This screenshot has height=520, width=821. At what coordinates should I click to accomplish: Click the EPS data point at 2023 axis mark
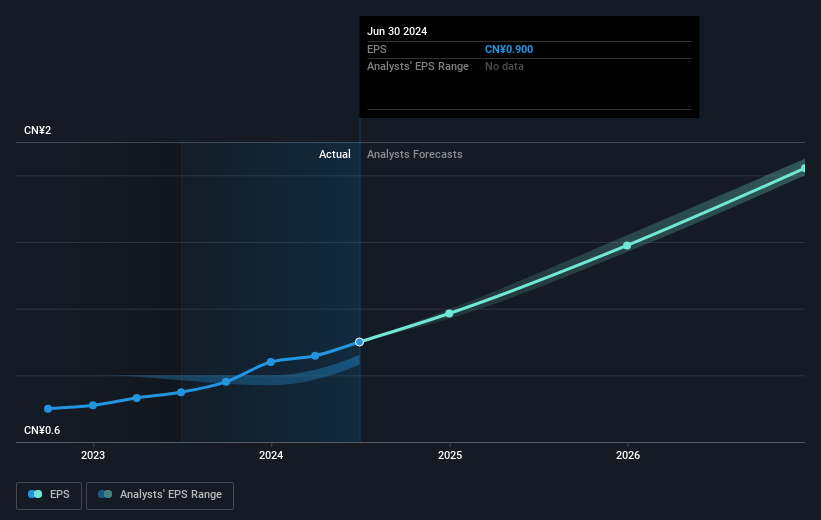[x=93, y=405]
